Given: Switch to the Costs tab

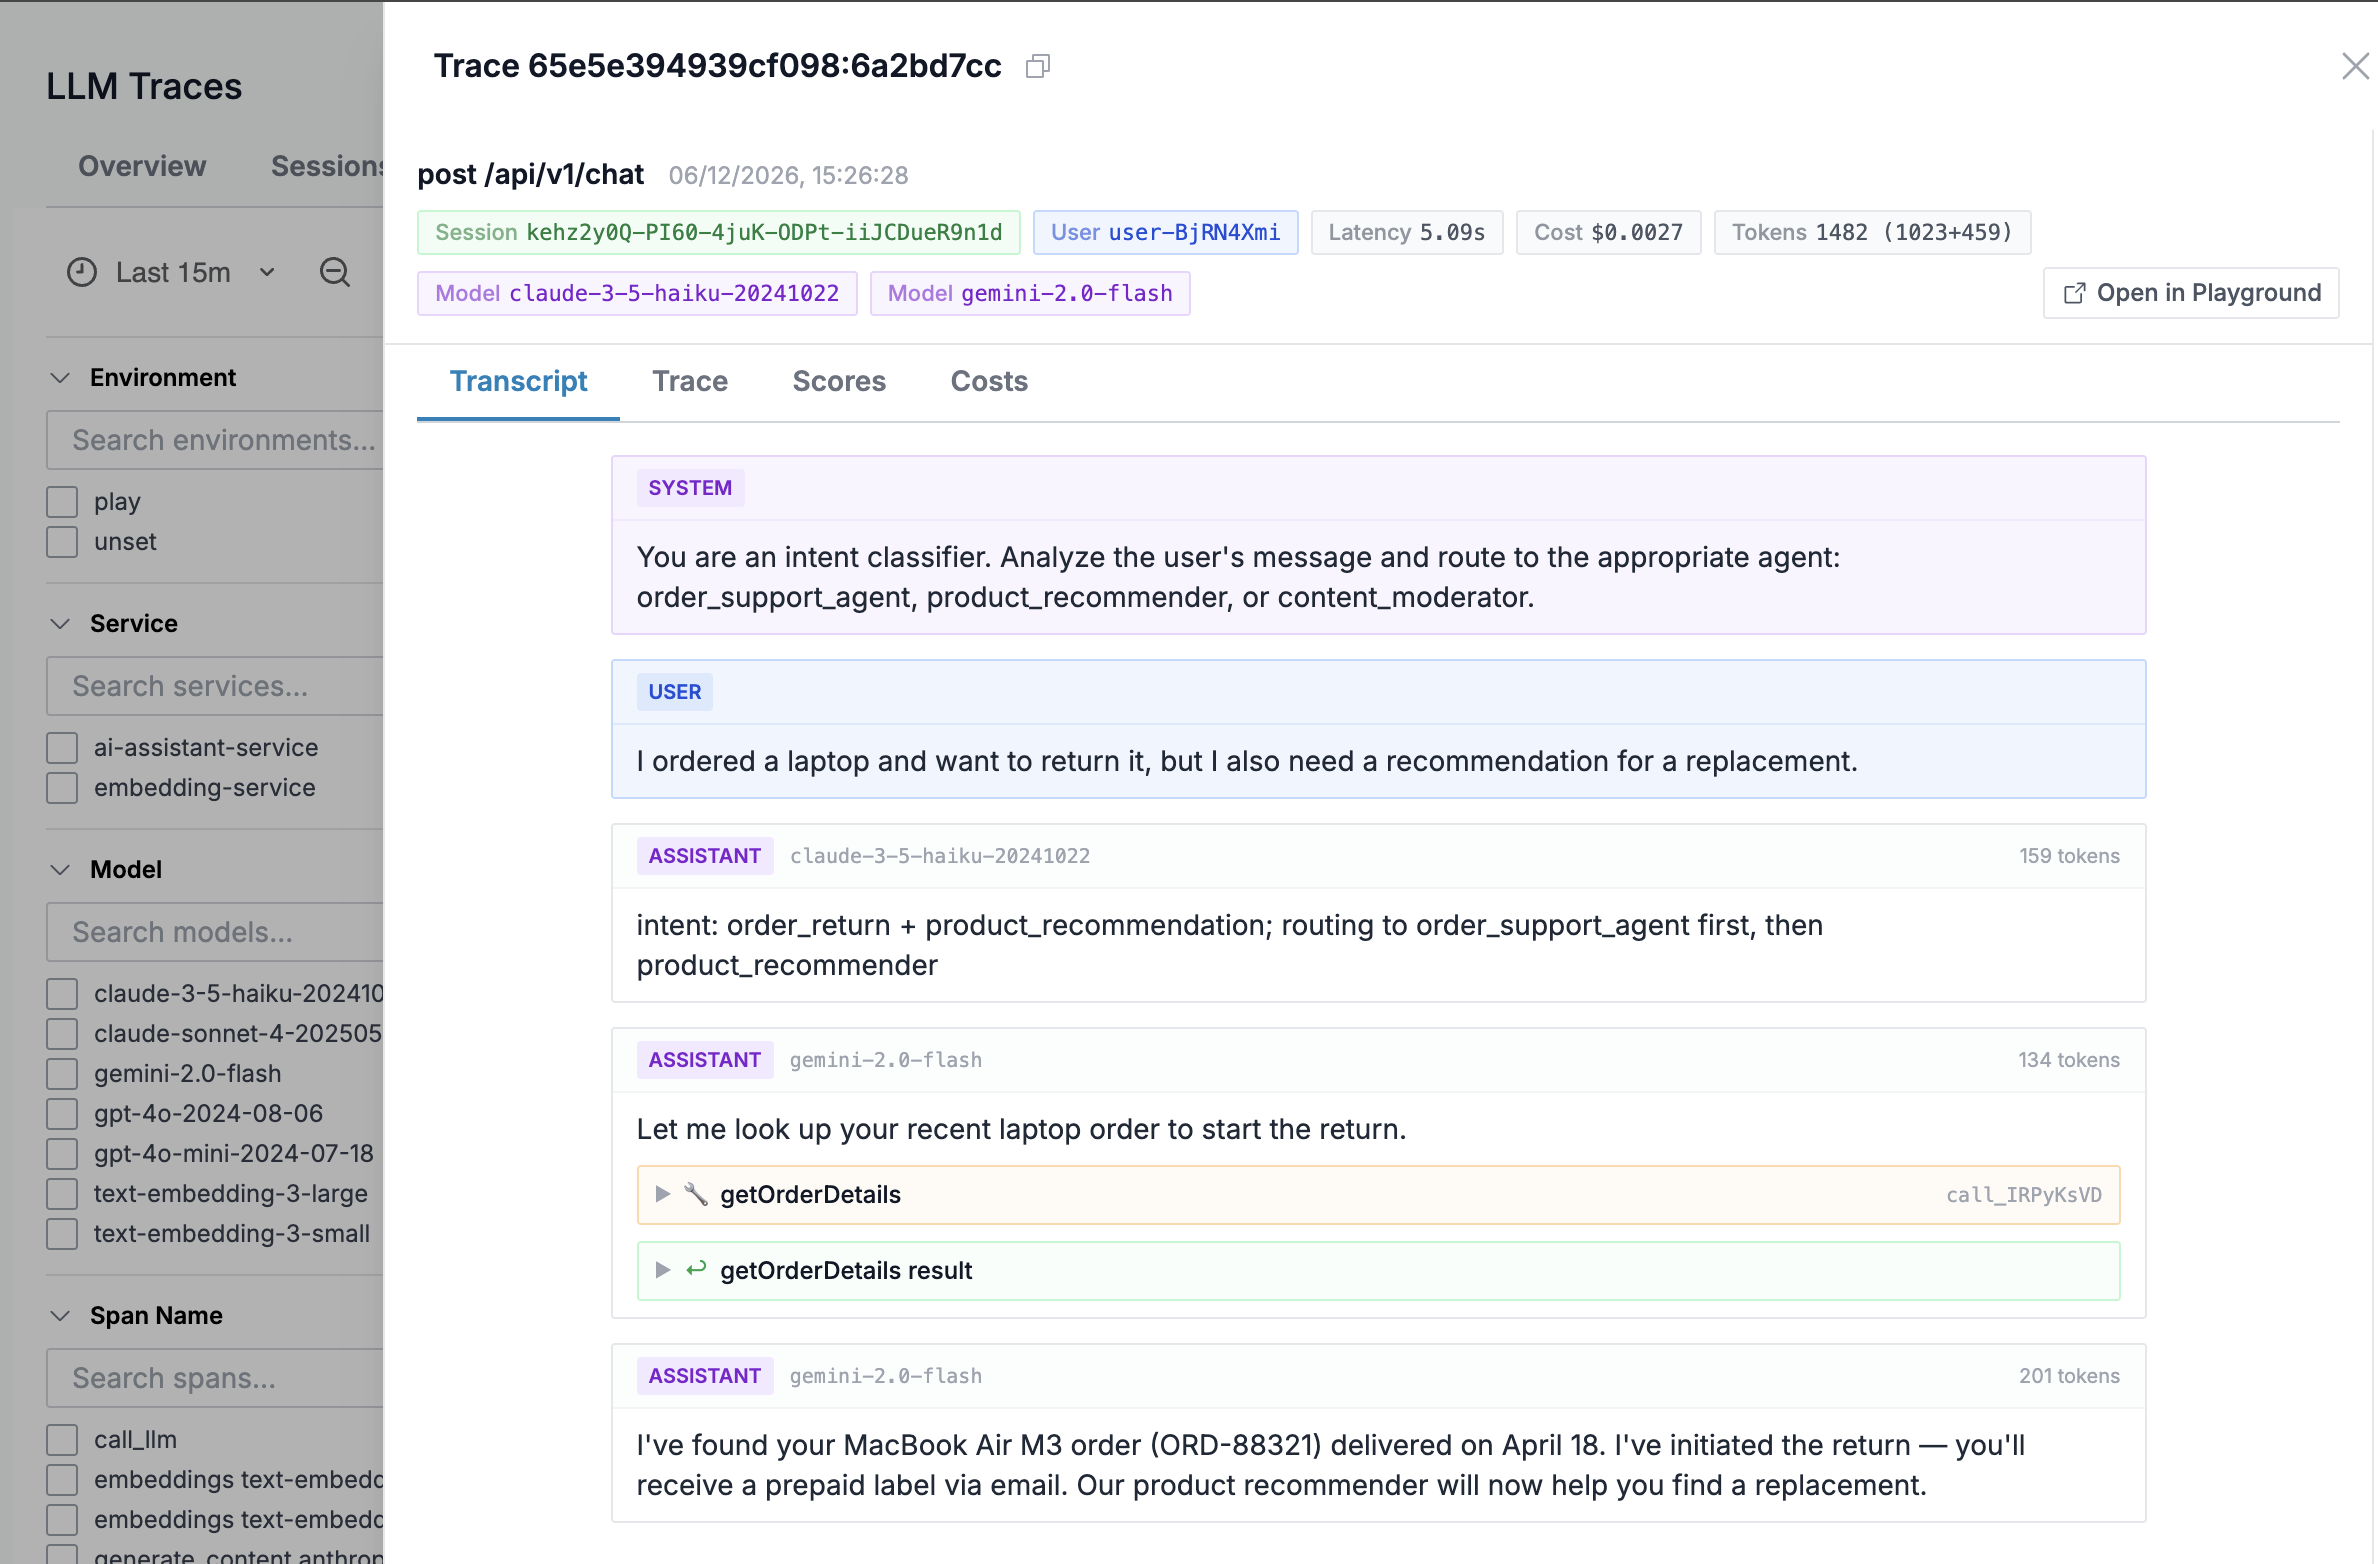Looking at the screenshot, I should [x=989, y=382].
